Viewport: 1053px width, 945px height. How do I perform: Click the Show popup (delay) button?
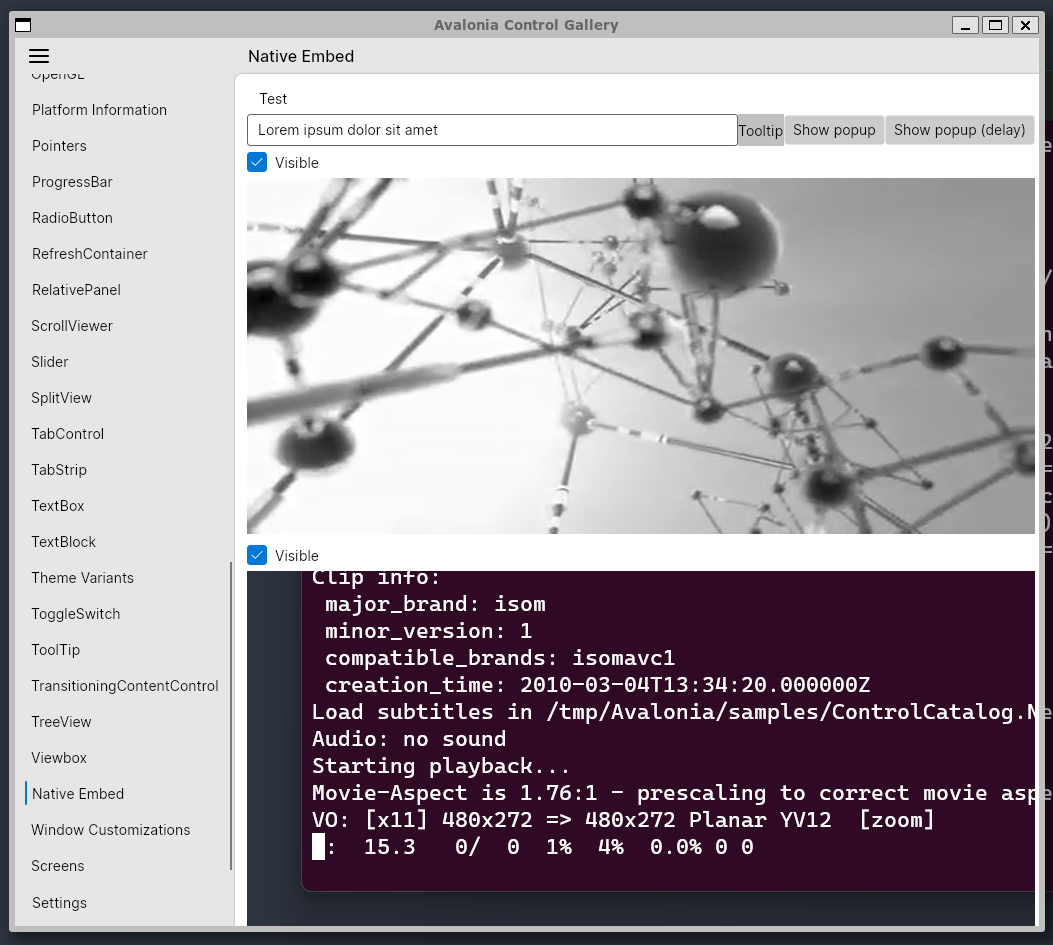[x=959, y=129]
